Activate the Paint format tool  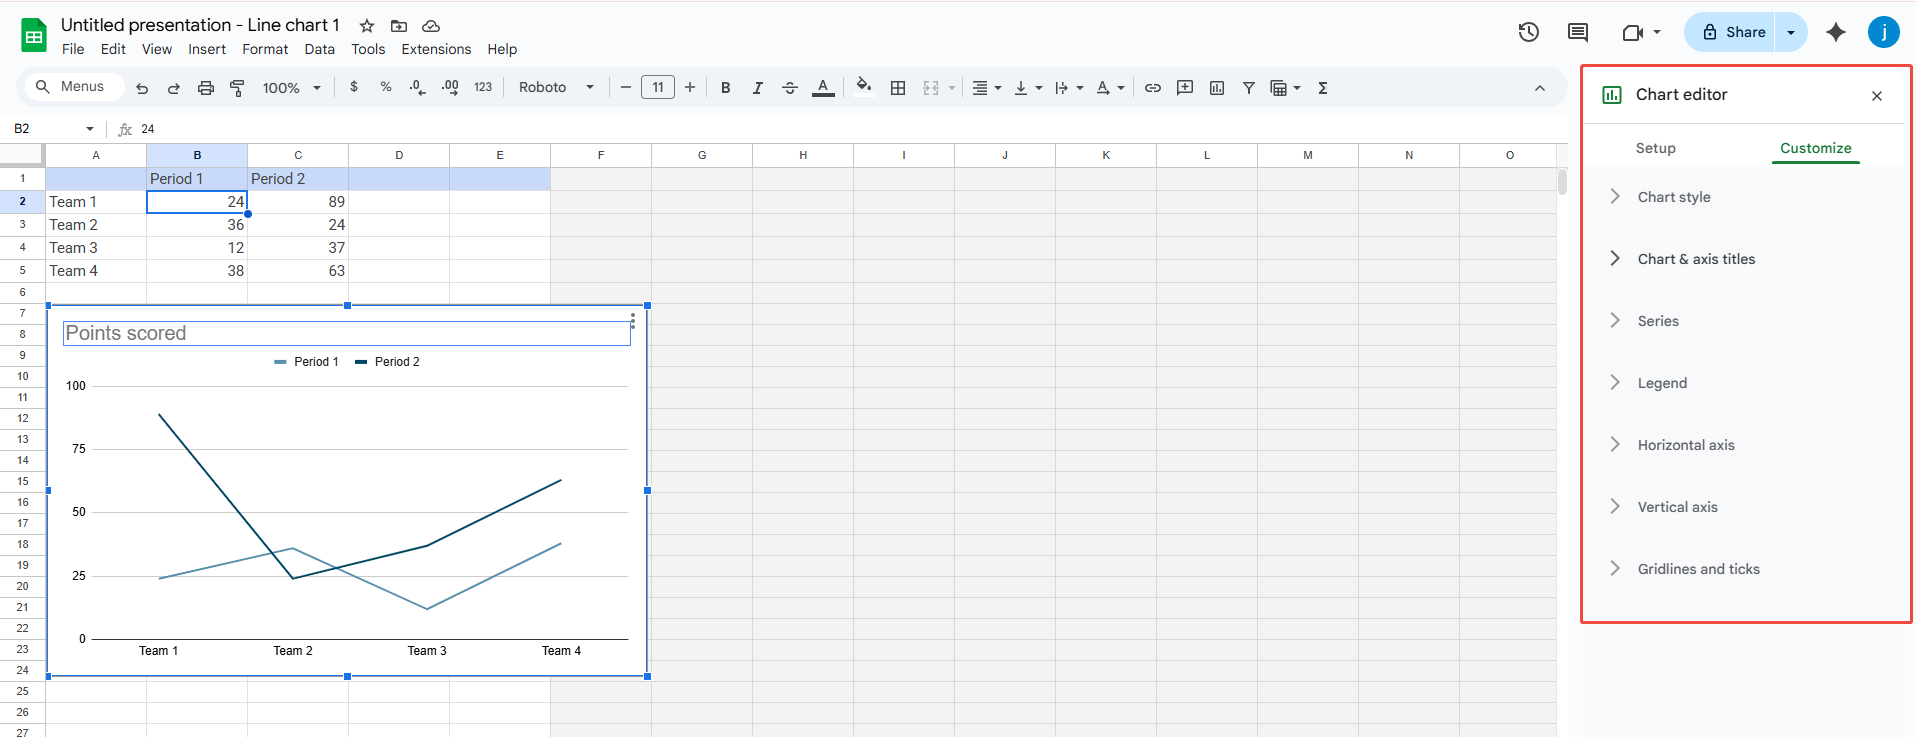click(x=238, y=88)
